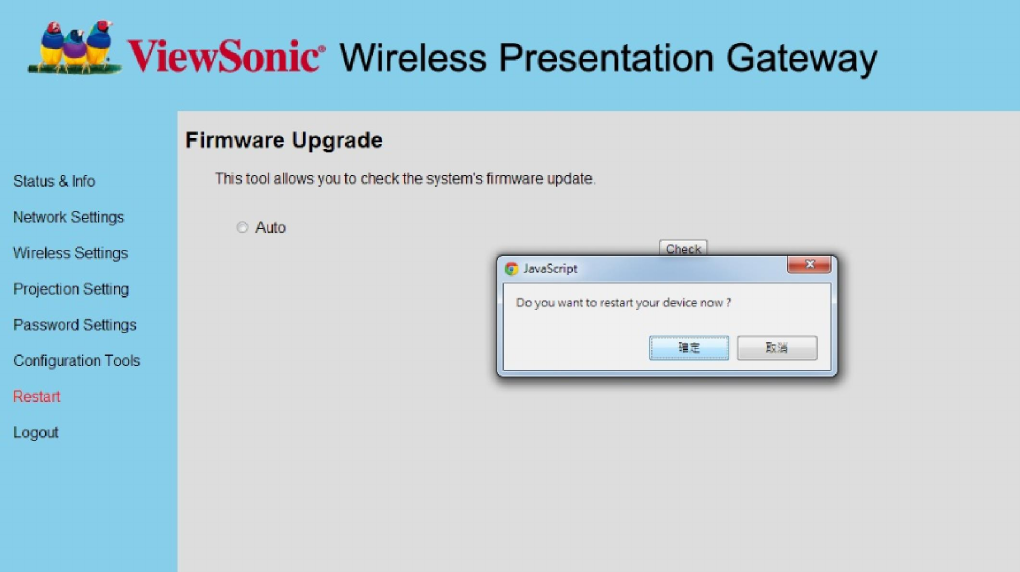Confirm restart with the highlighted 確定 button

689,347
